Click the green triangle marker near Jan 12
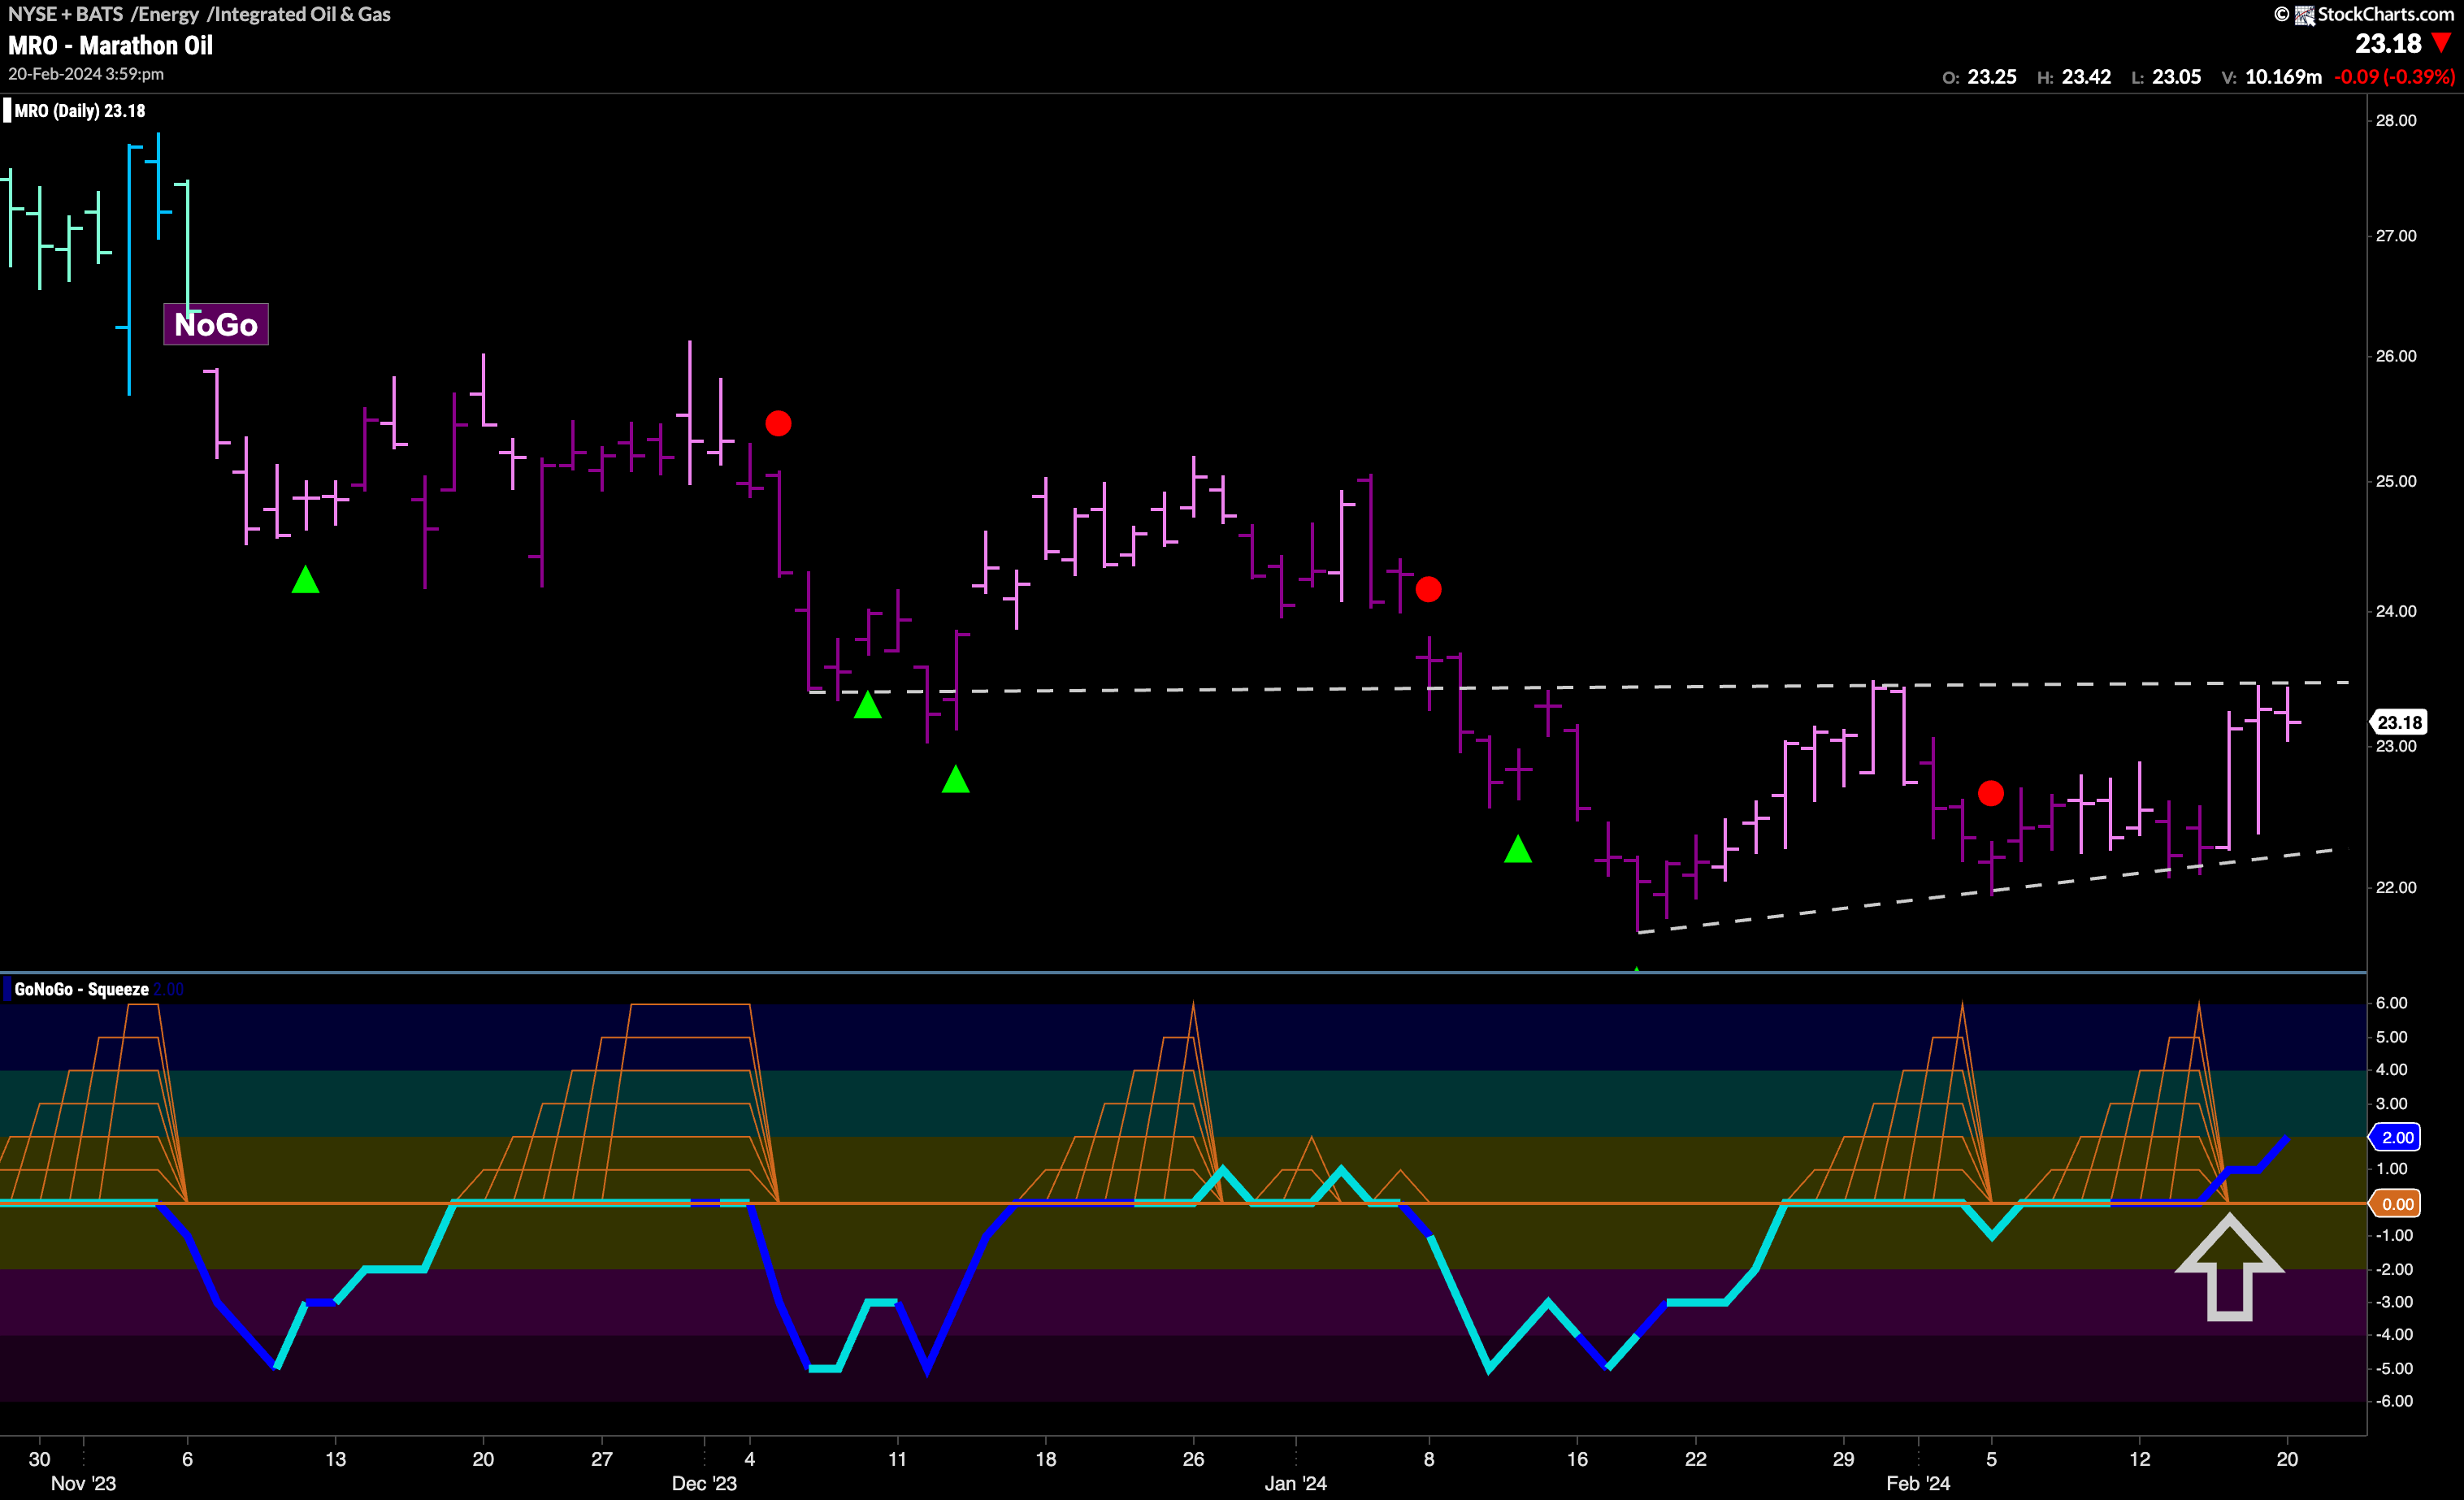This screenshot has height=1500, width=2464. point(1518,849)
